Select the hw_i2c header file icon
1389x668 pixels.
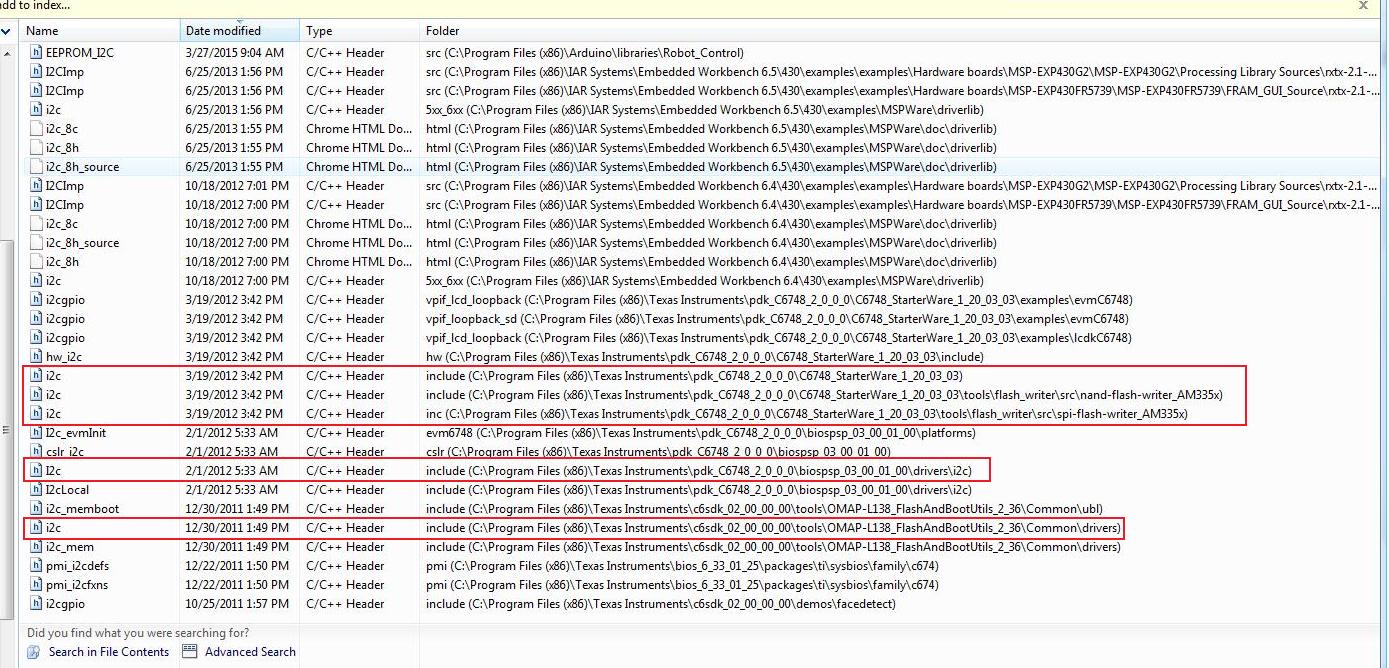click(x=36, y=356)
